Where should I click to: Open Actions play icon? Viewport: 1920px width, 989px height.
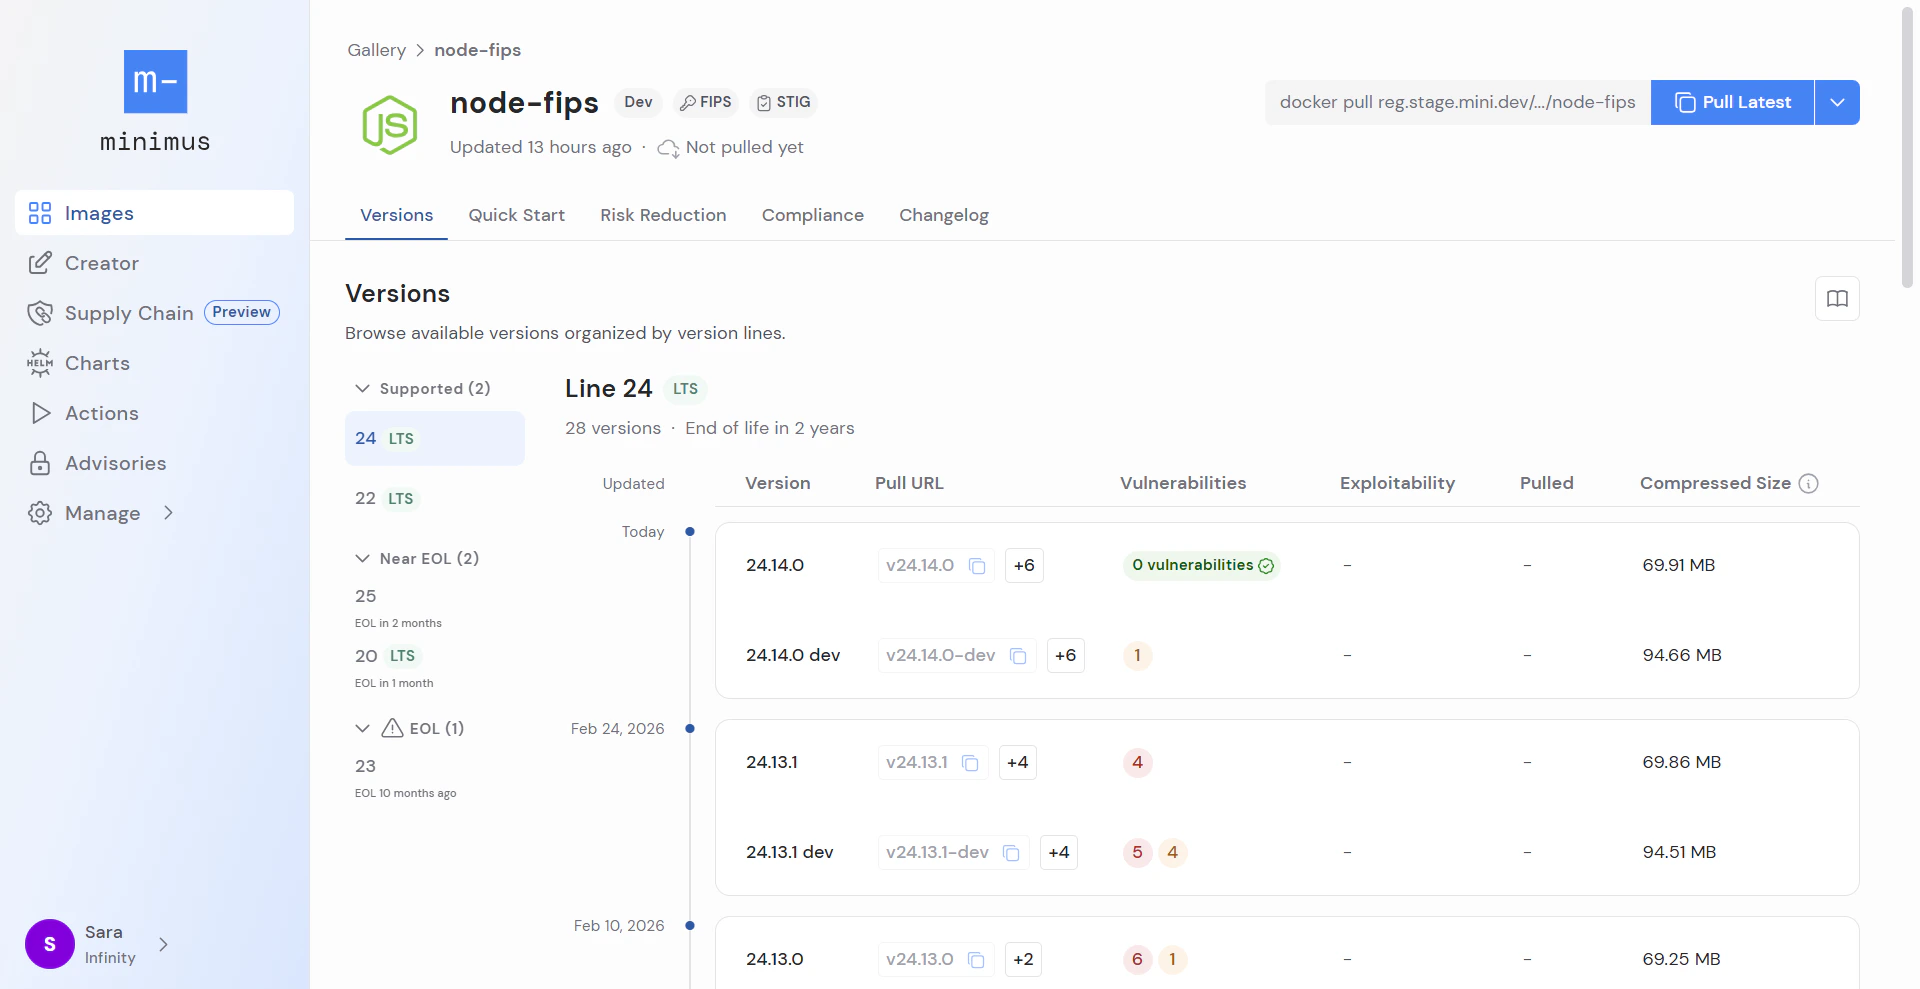click(40, 413)
